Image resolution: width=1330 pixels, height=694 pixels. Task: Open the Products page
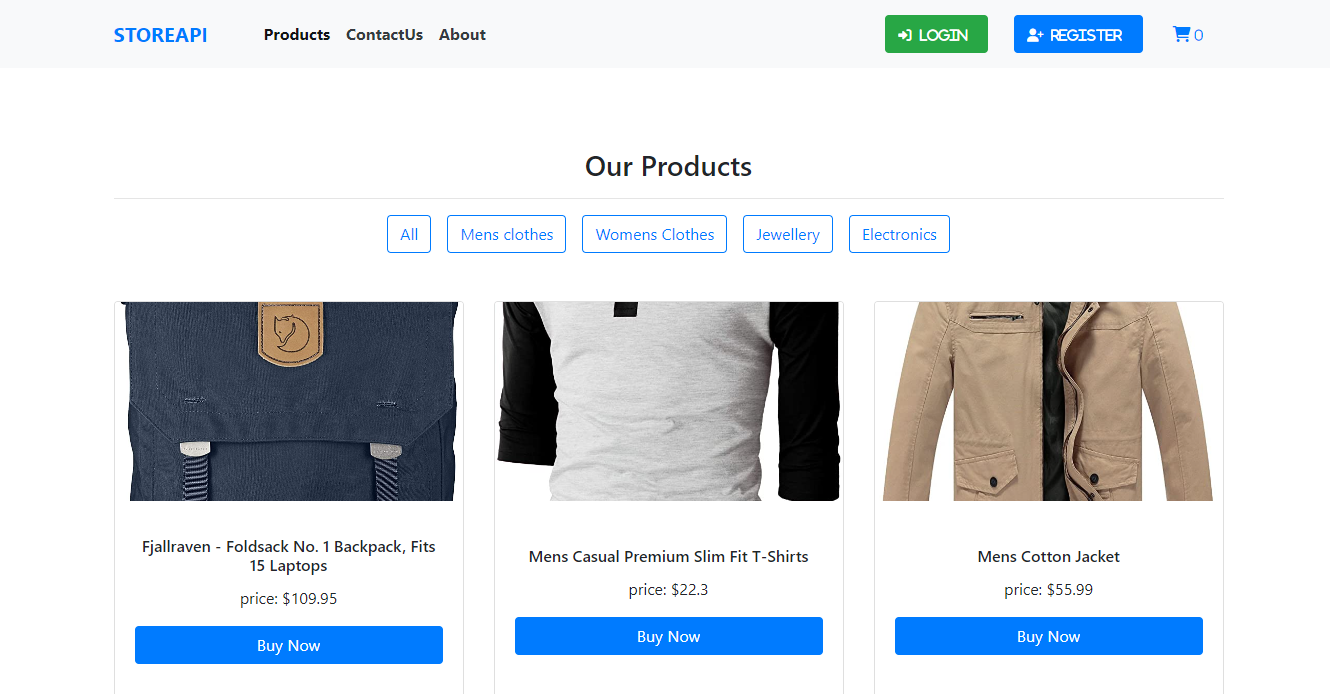tap(296, 34)
